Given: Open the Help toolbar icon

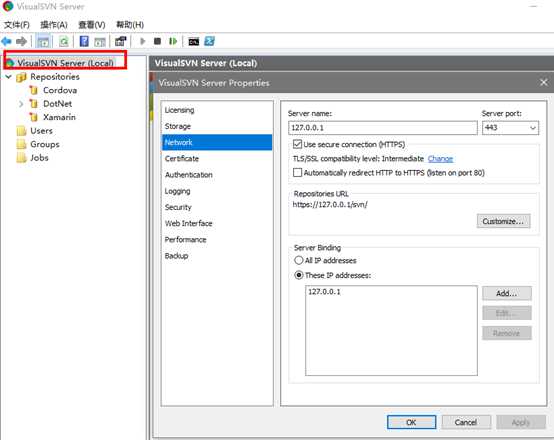Looking at the screenshot, I should click(84, 41).
